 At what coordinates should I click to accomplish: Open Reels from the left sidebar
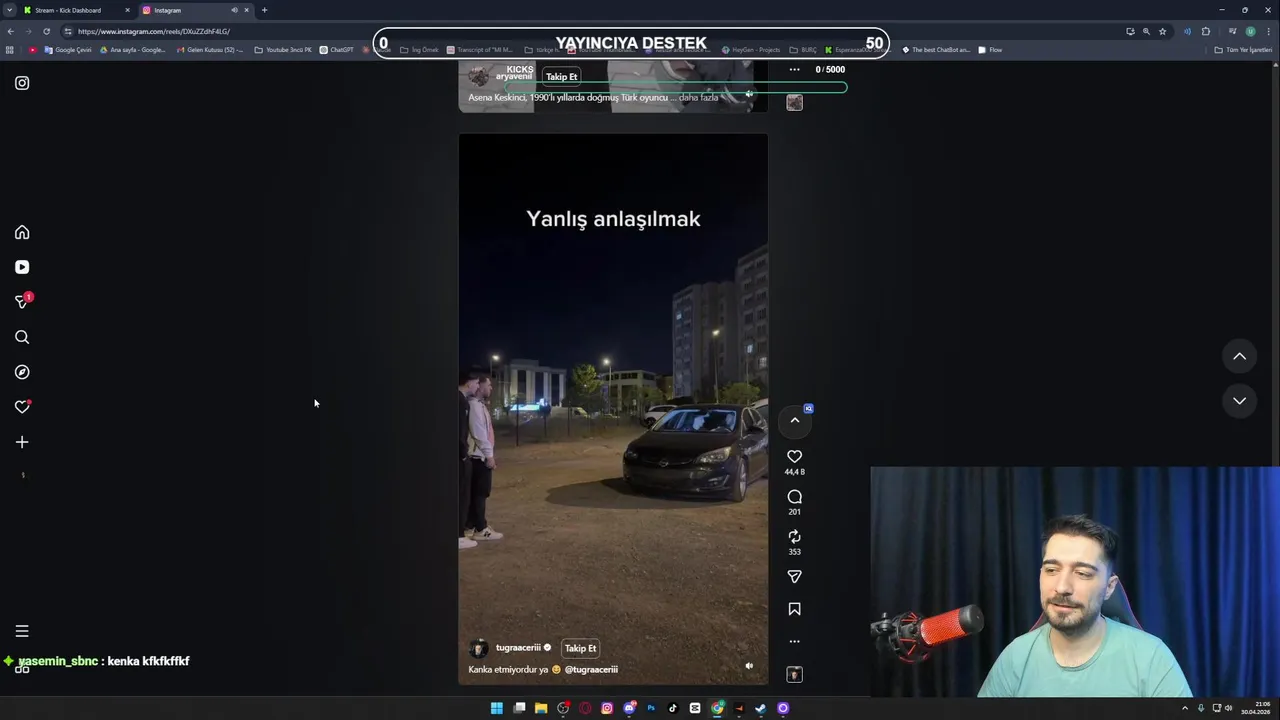22,267
